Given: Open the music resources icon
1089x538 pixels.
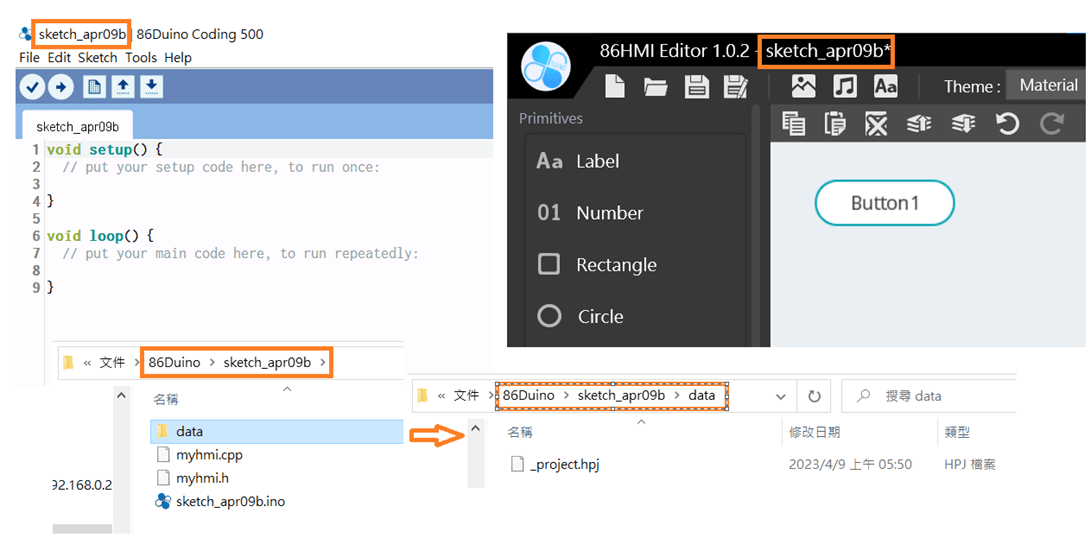Looking at the screenshot, I should tap(845, 86).
